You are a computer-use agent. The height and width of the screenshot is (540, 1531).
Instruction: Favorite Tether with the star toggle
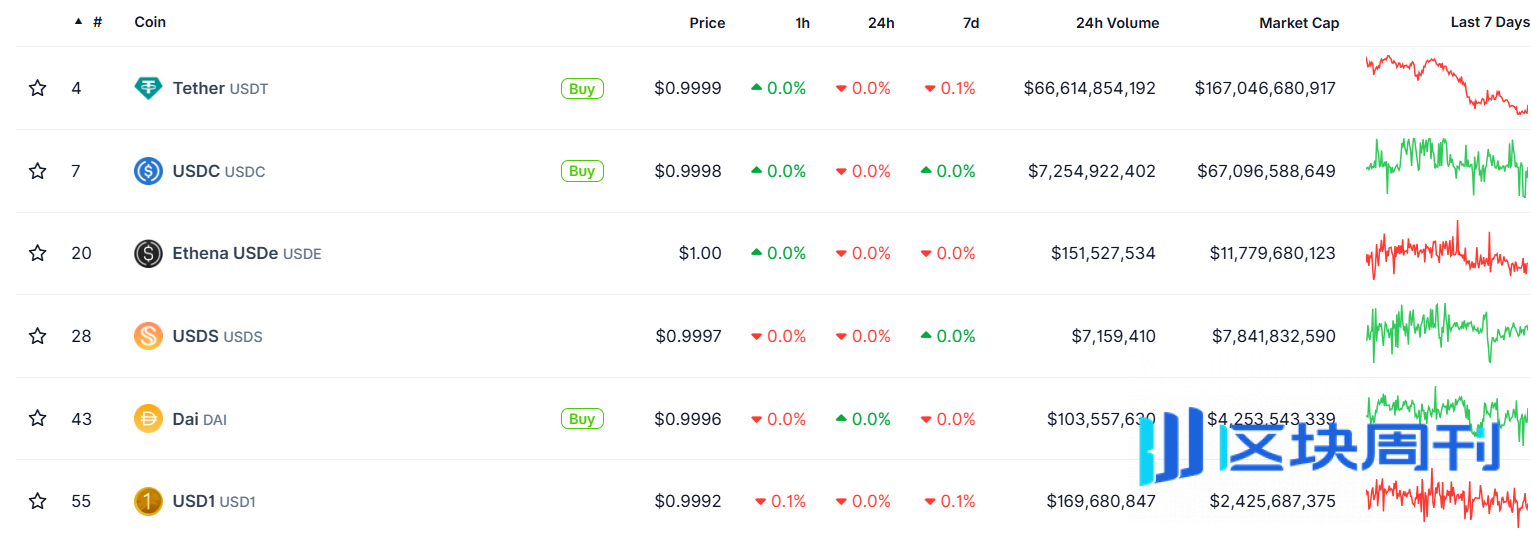pyautogui.click(x=38, y=88)
